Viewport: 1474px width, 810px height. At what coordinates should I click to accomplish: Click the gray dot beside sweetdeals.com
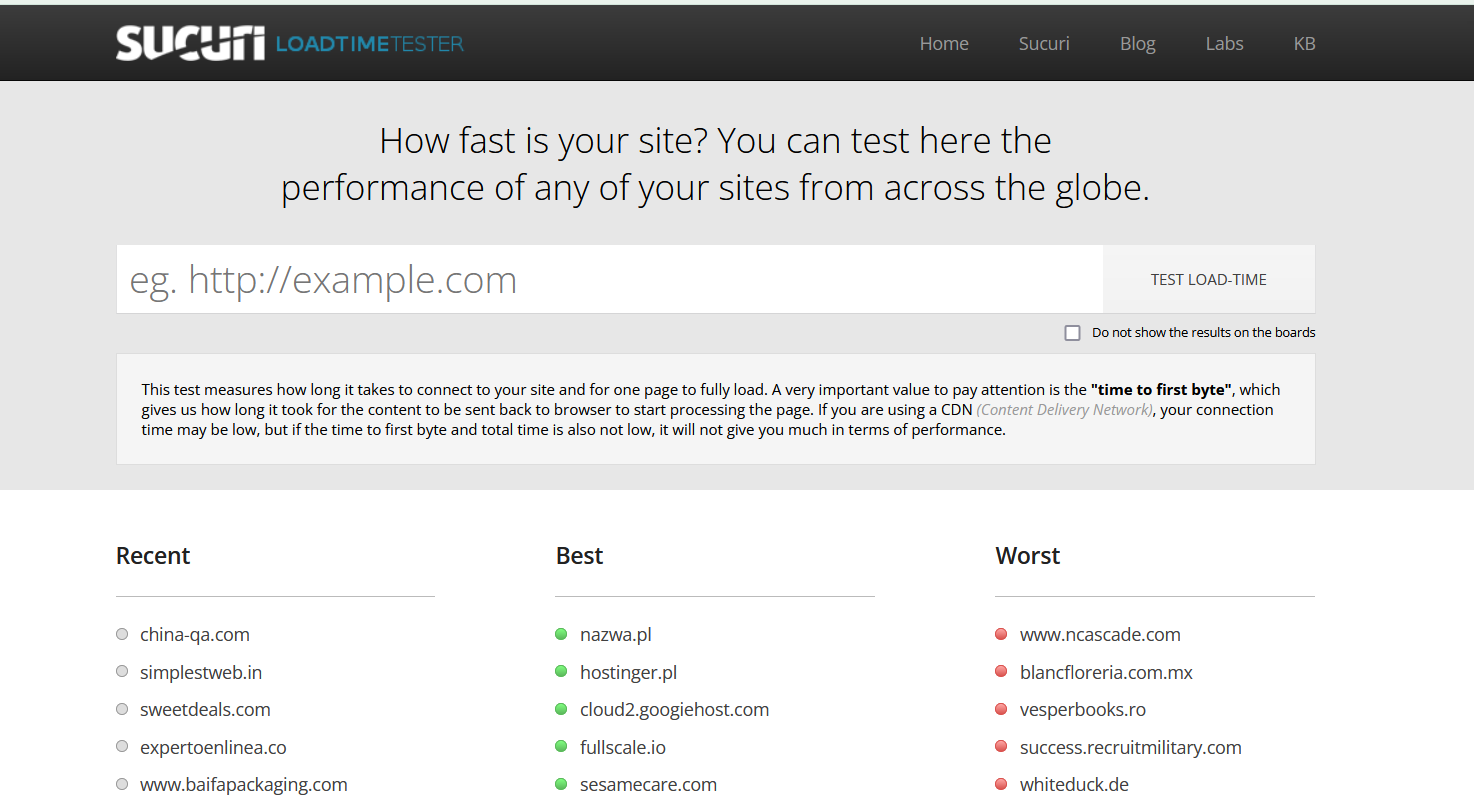point(122,709)
